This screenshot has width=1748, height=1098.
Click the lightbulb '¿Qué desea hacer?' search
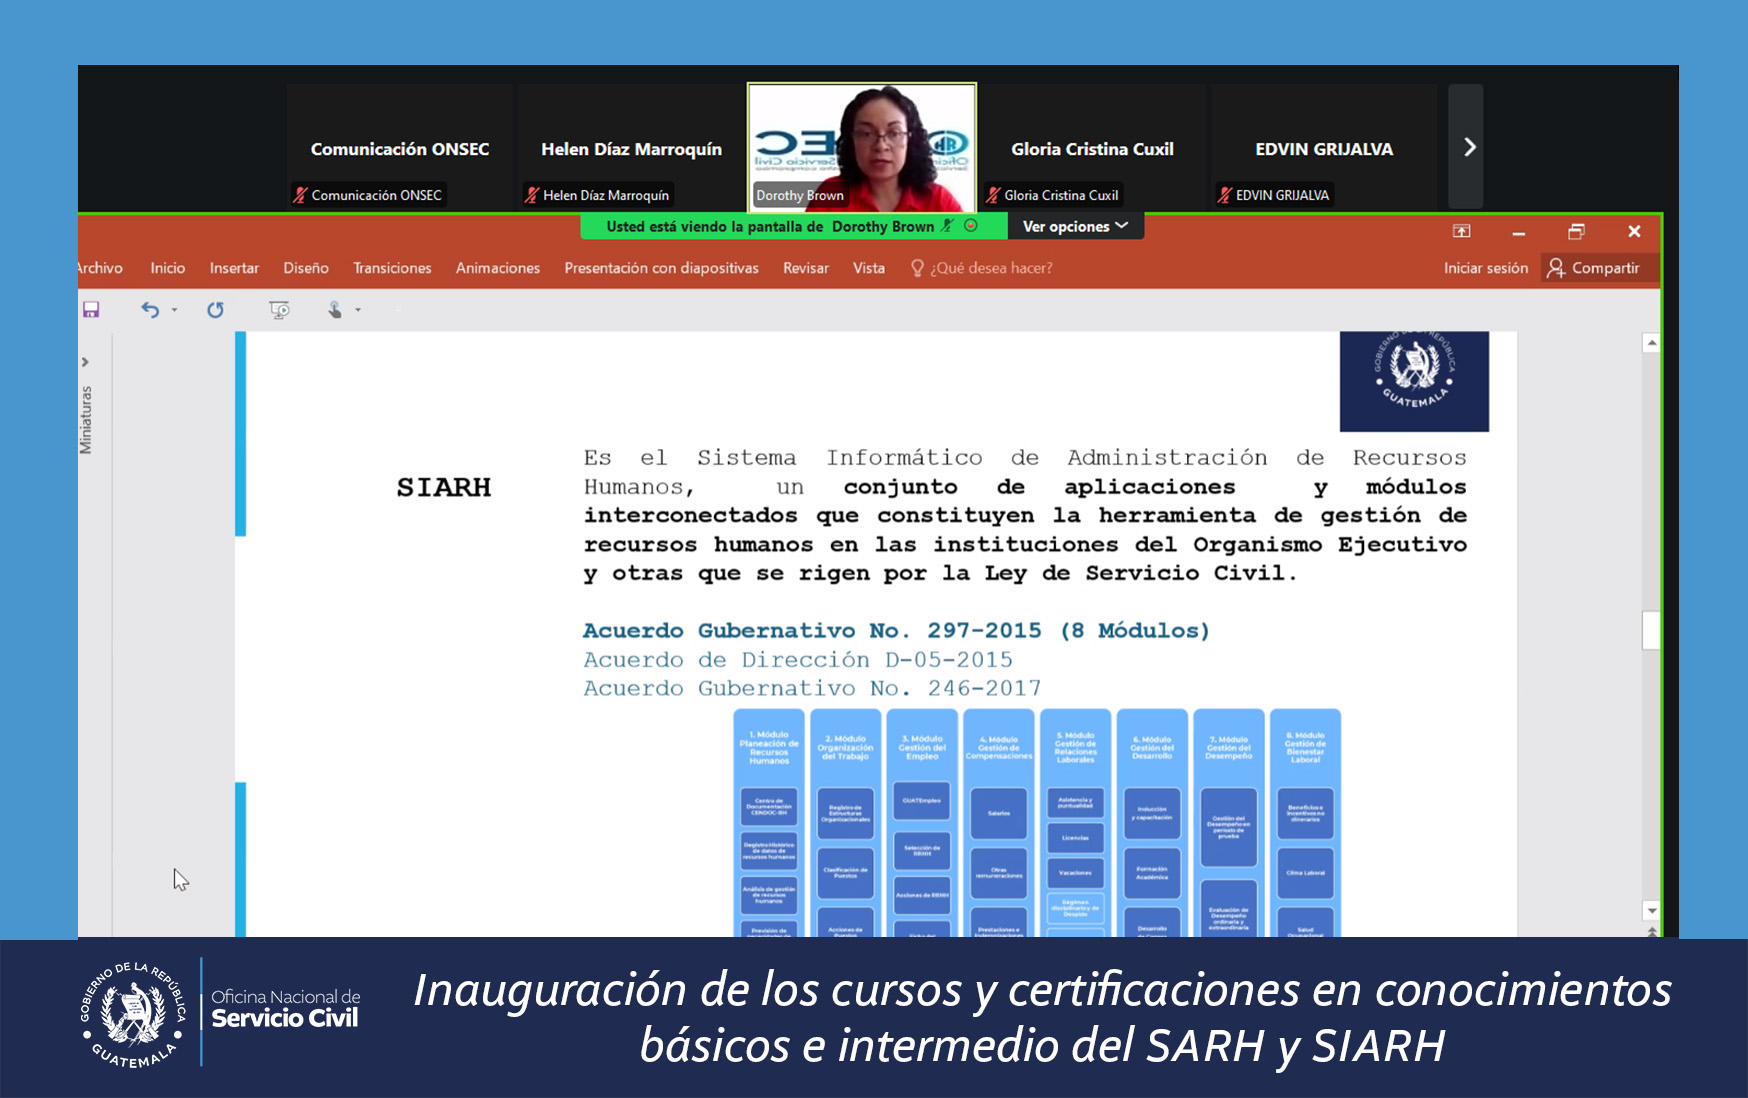[x=982, y=268]
